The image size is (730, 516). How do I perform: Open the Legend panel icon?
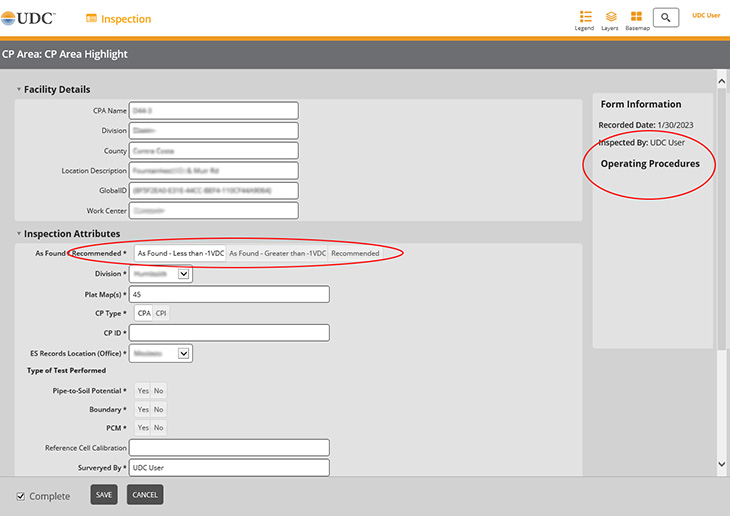click(585, 17)
